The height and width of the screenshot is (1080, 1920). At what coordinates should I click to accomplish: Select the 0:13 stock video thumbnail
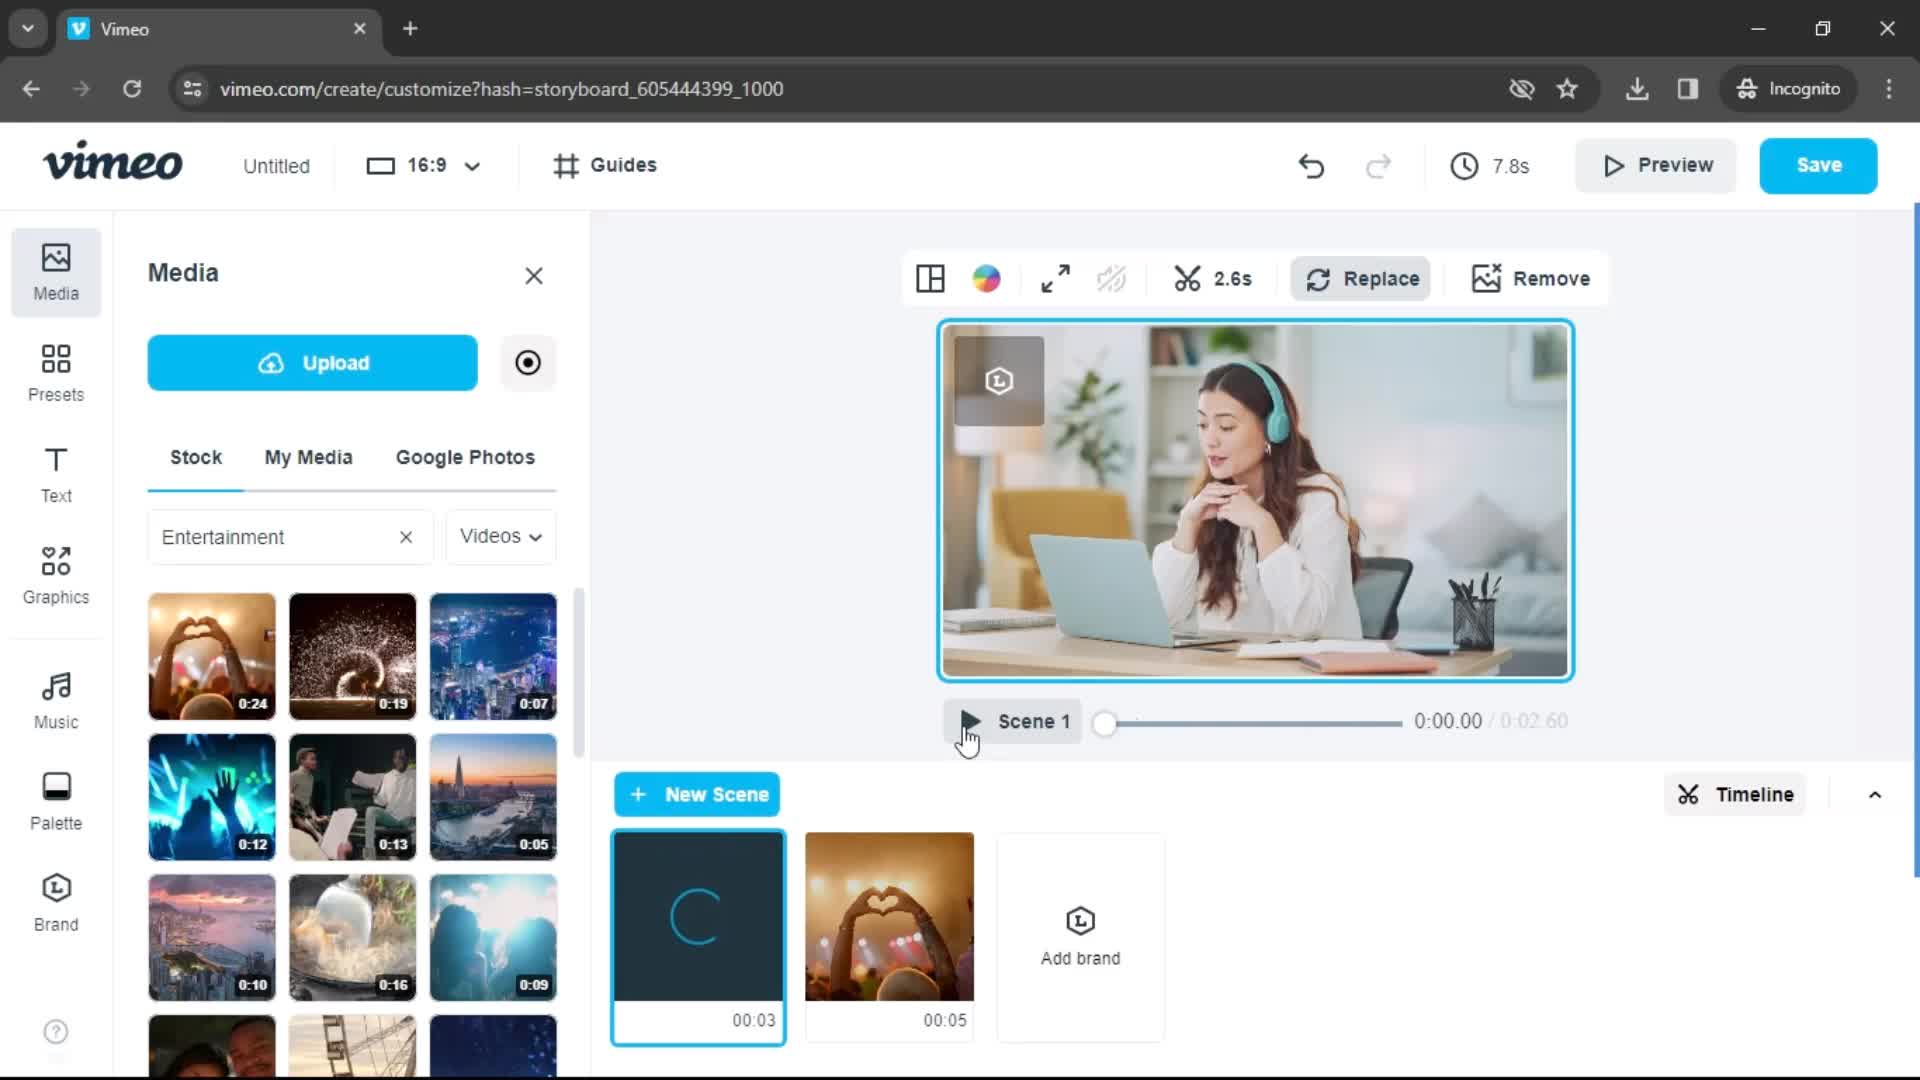pyautogui.click(x=352, y=797)
